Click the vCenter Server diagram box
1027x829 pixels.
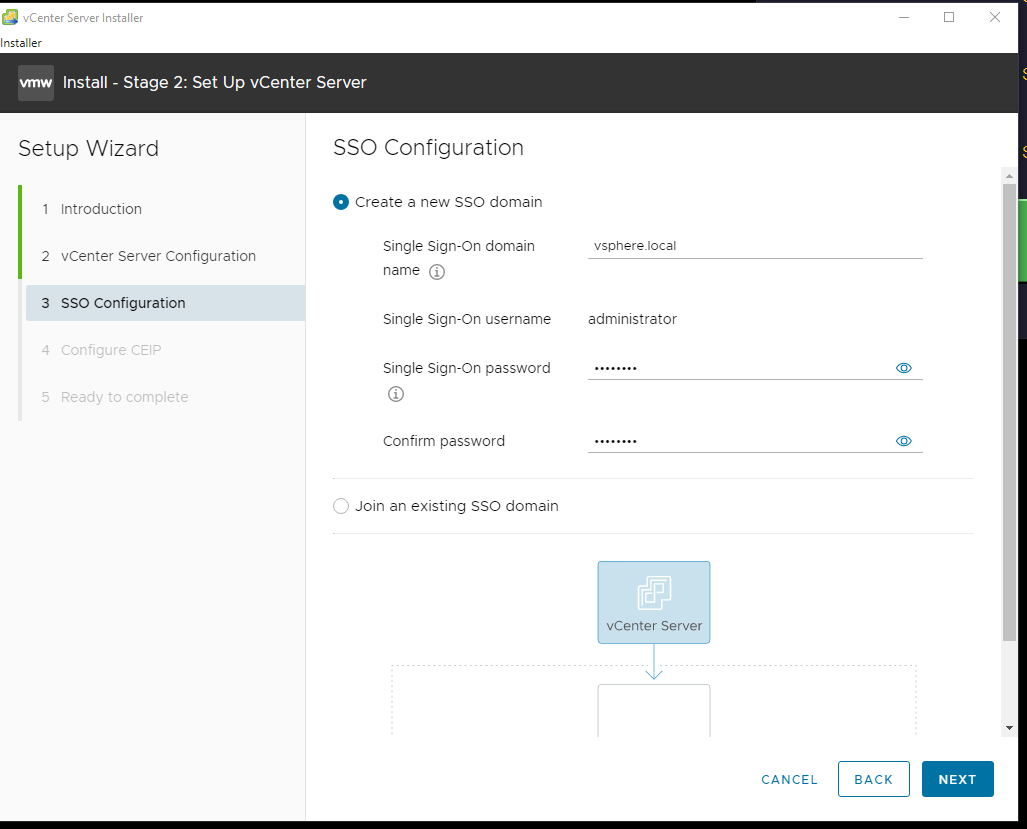[x=654, y=602]
